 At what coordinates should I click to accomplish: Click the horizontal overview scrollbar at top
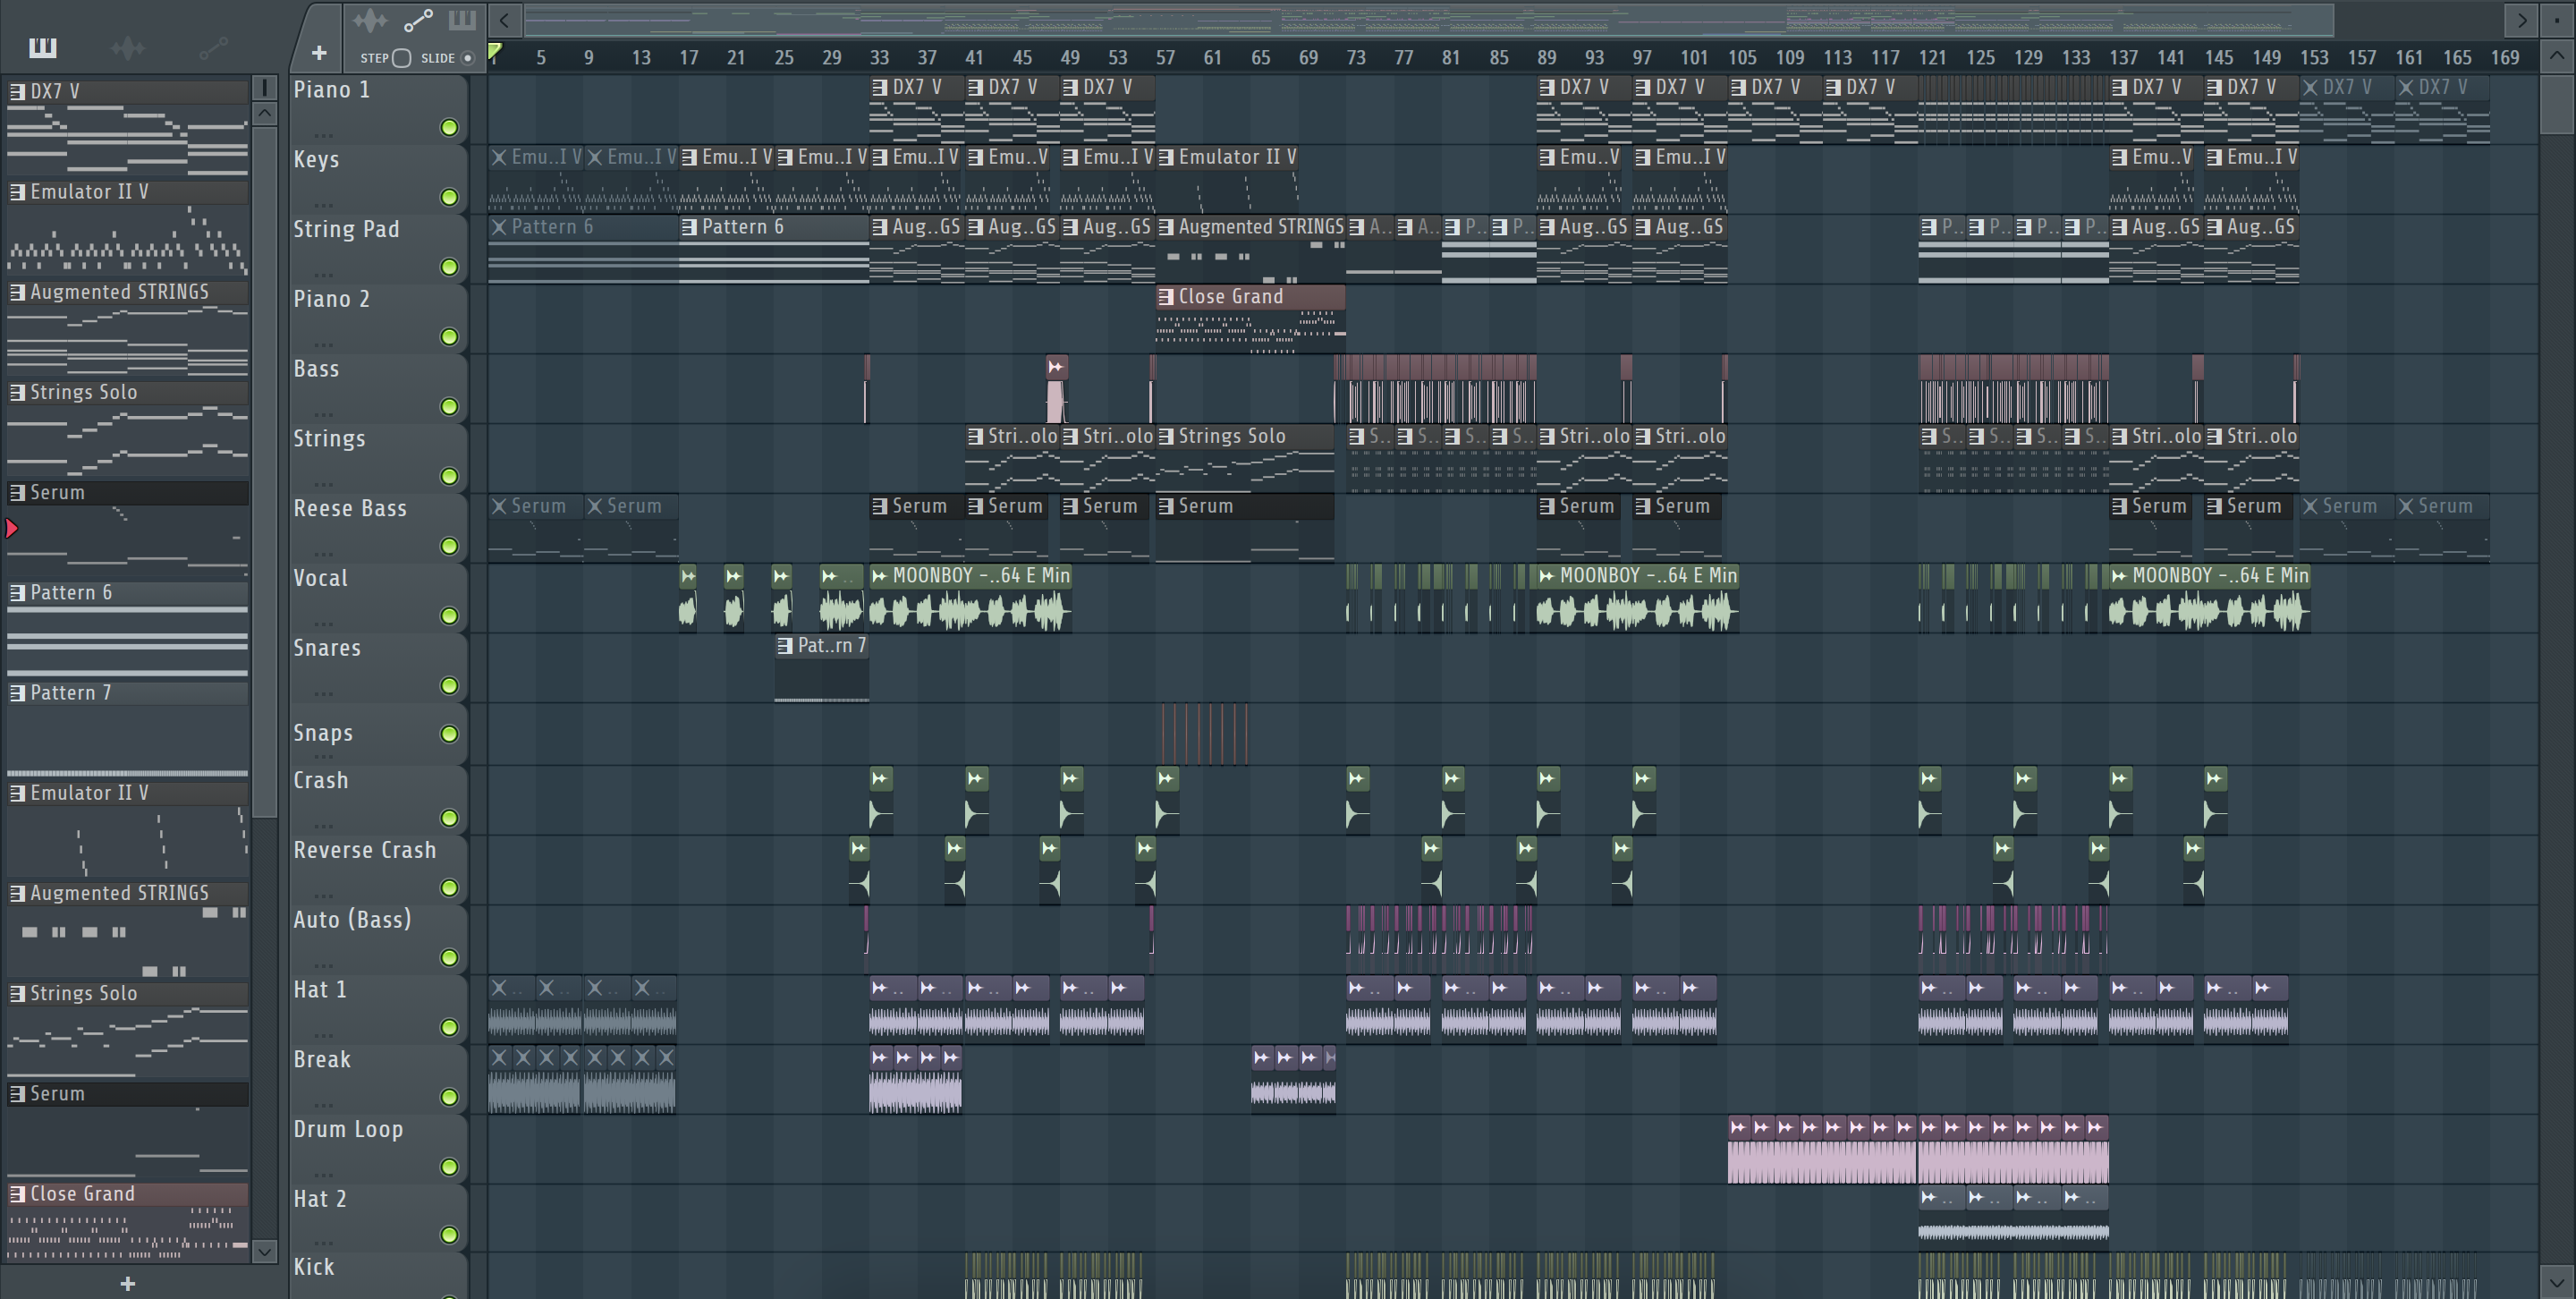(1428, 20)
